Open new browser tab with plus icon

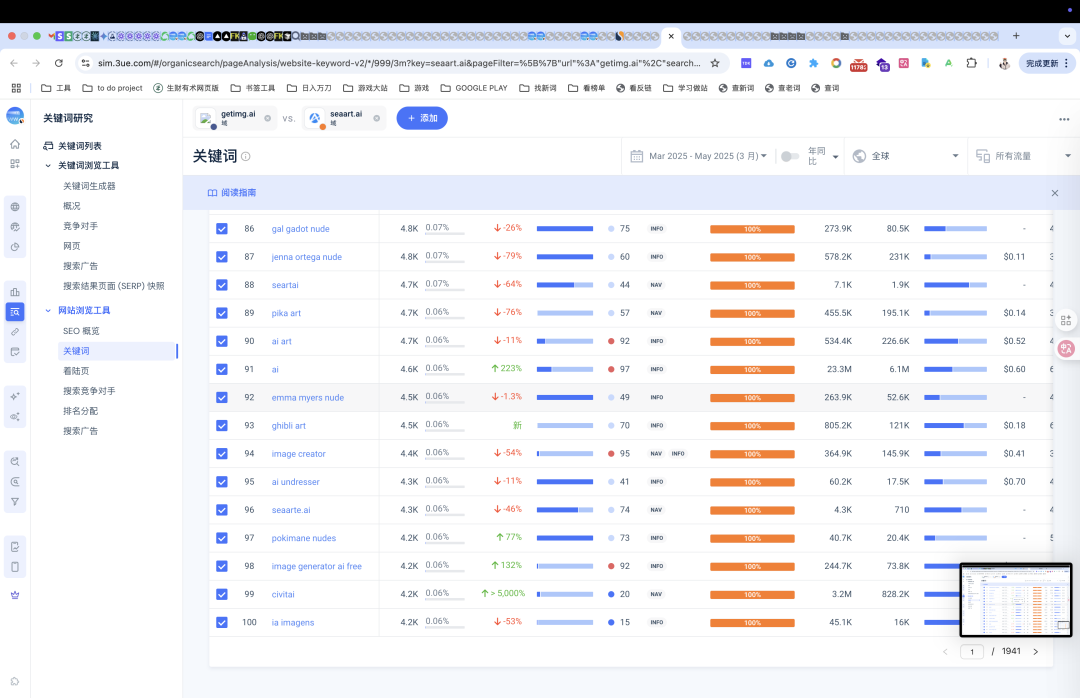click(1016, 36)
